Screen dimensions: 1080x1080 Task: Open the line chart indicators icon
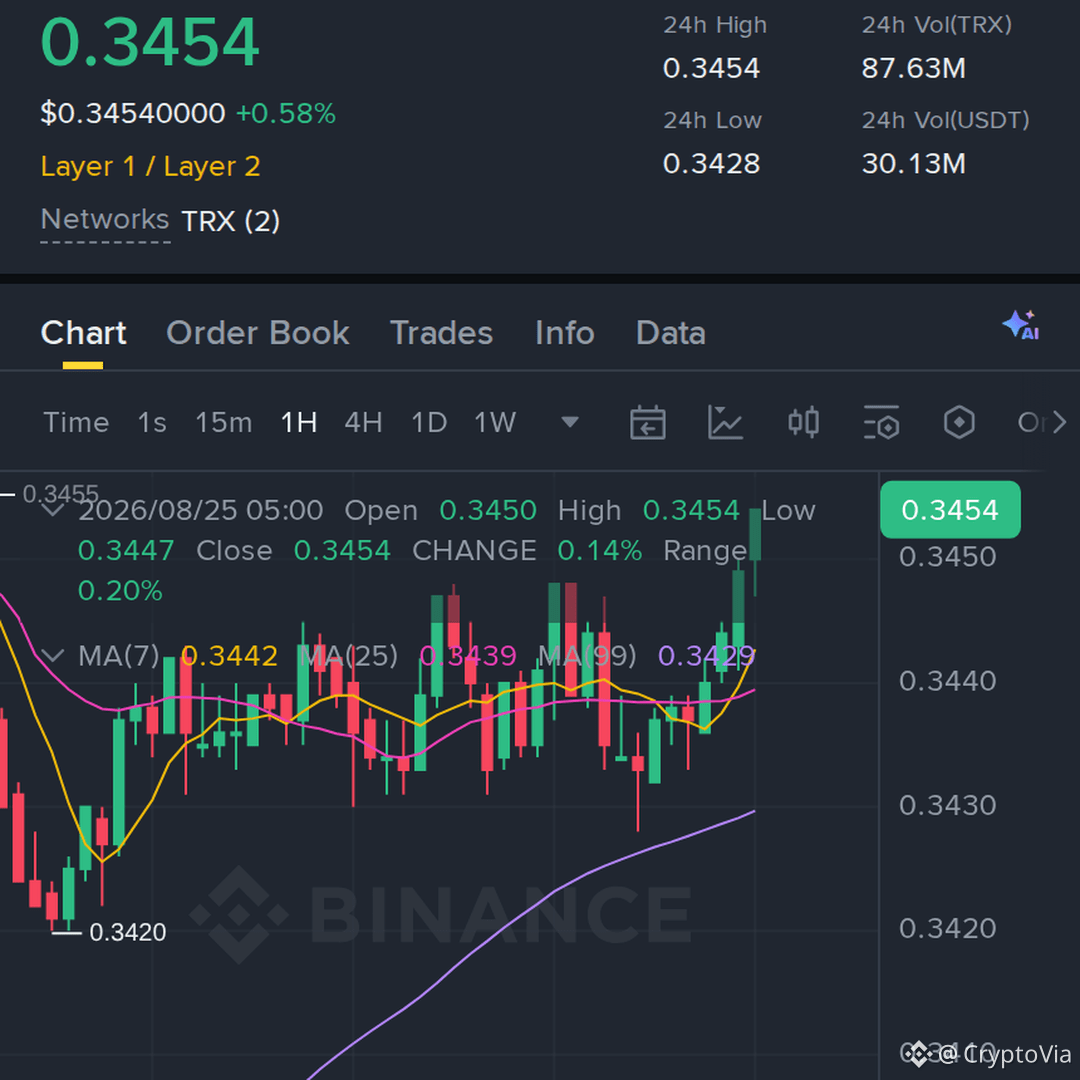(725, 422)
